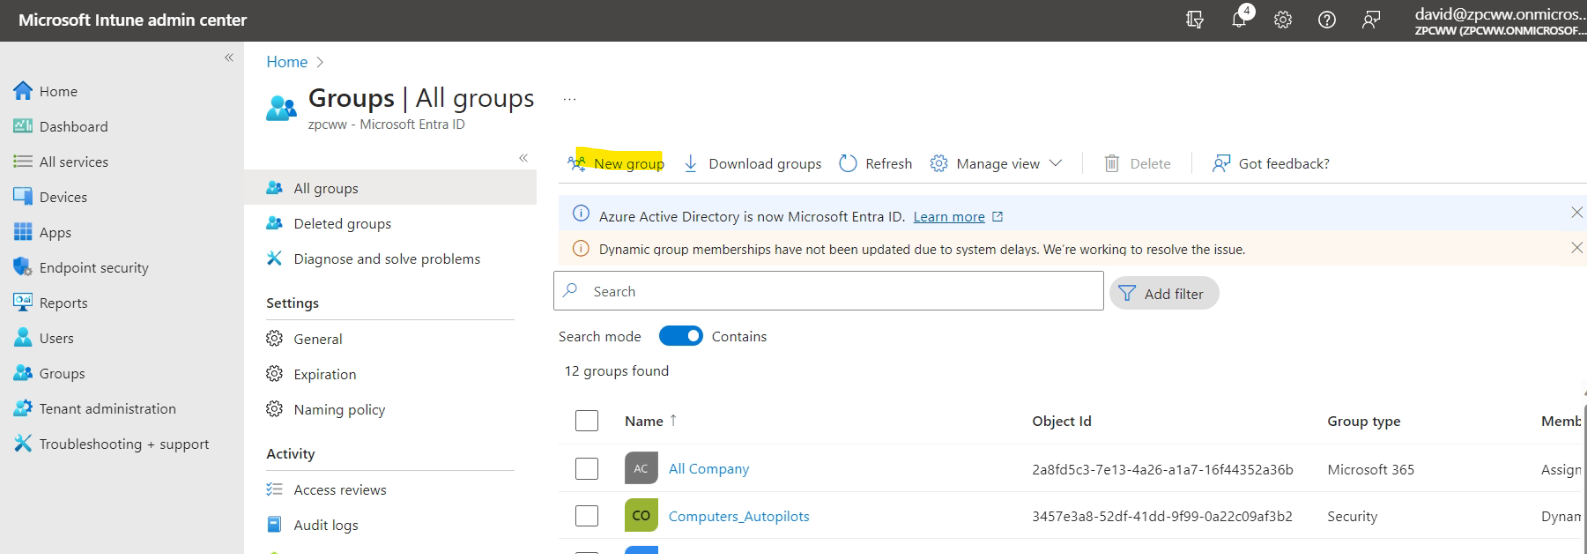
Task: Click the help question mark icon
Action: 1327,20
